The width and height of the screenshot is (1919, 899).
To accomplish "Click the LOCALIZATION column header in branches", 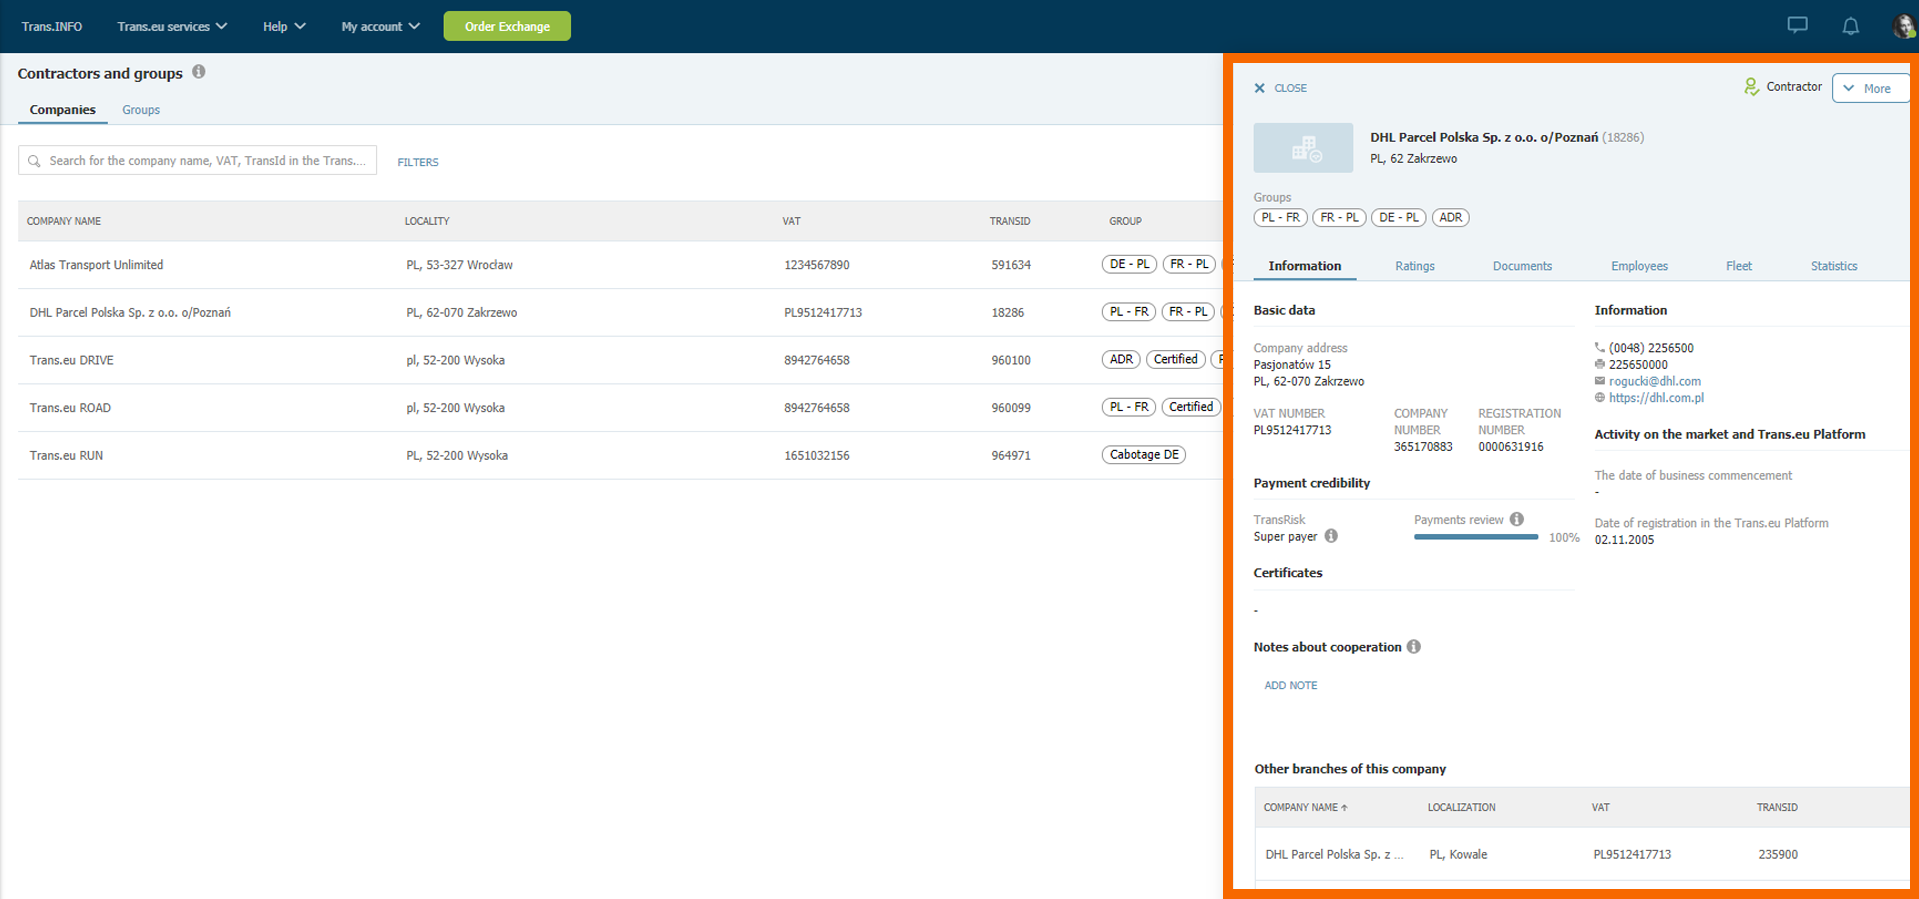I will coord(1461,807).
